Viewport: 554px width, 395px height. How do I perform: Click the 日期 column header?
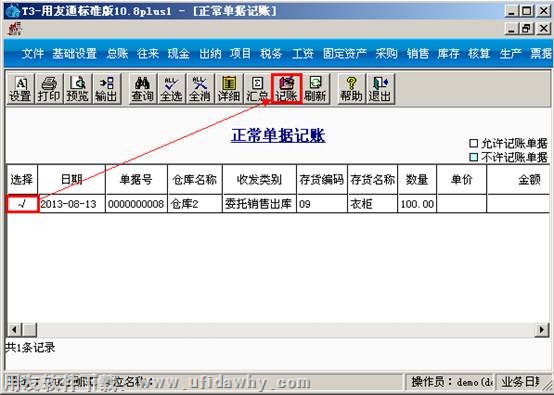click(x=71, y=179)
